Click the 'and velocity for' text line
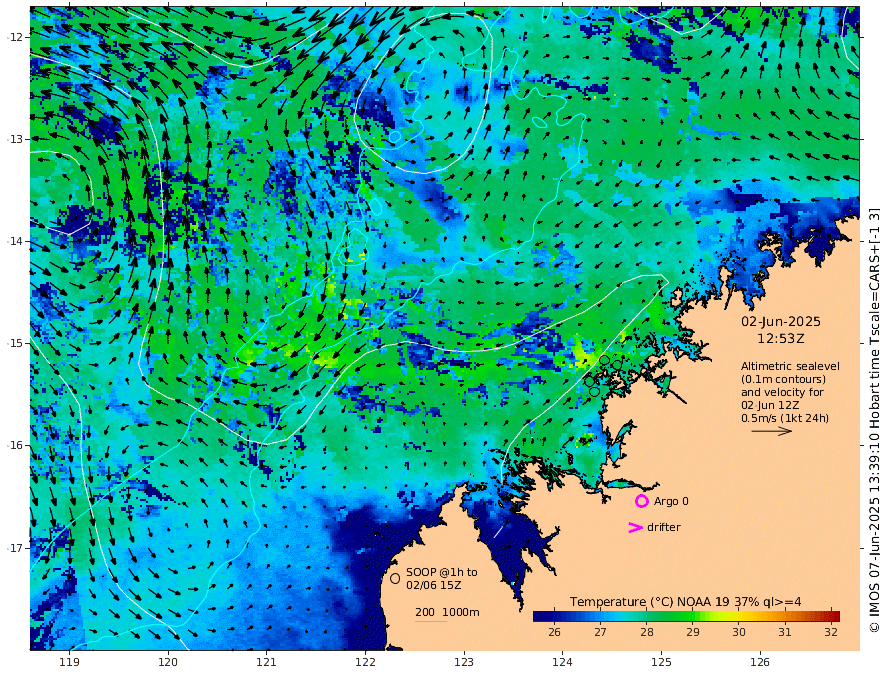This screenshot has width=880, height=680. [x=782, y=392]
